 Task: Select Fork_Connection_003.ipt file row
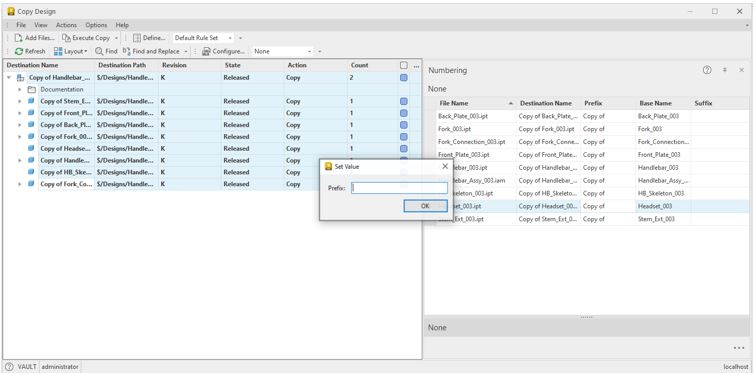(471, 142)
